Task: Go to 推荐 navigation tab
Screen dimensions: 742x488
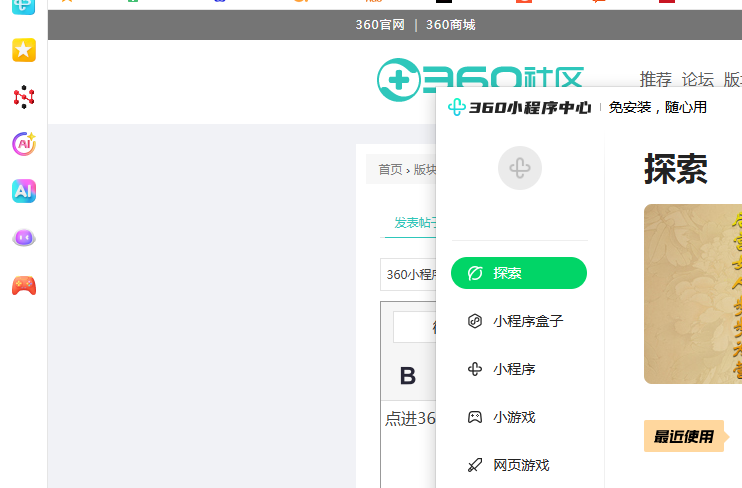Action: coord(655,80)
